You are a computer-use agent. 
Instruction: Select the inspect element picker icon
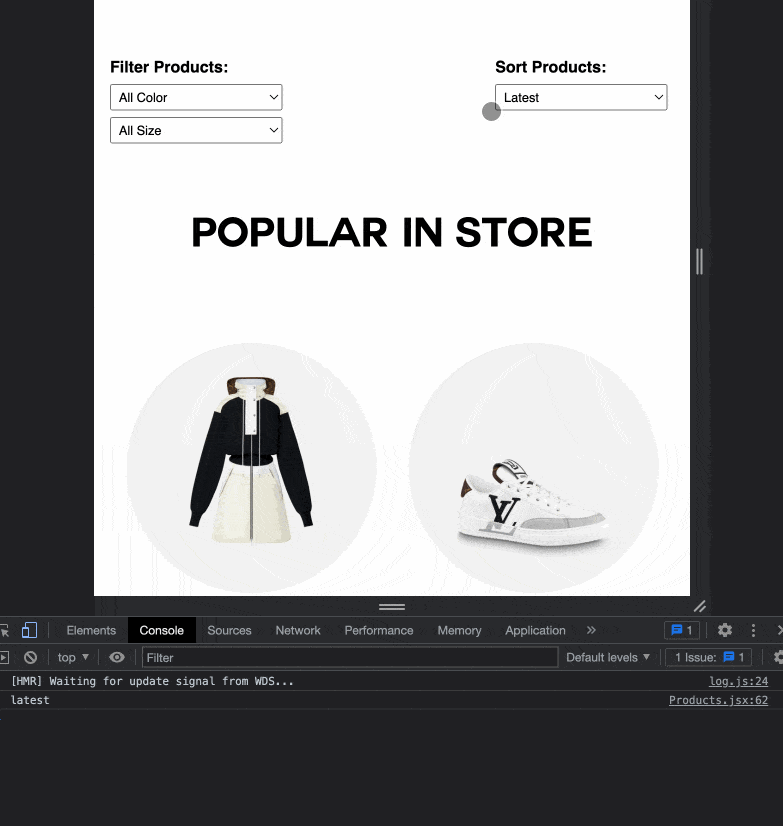point(5,630)
